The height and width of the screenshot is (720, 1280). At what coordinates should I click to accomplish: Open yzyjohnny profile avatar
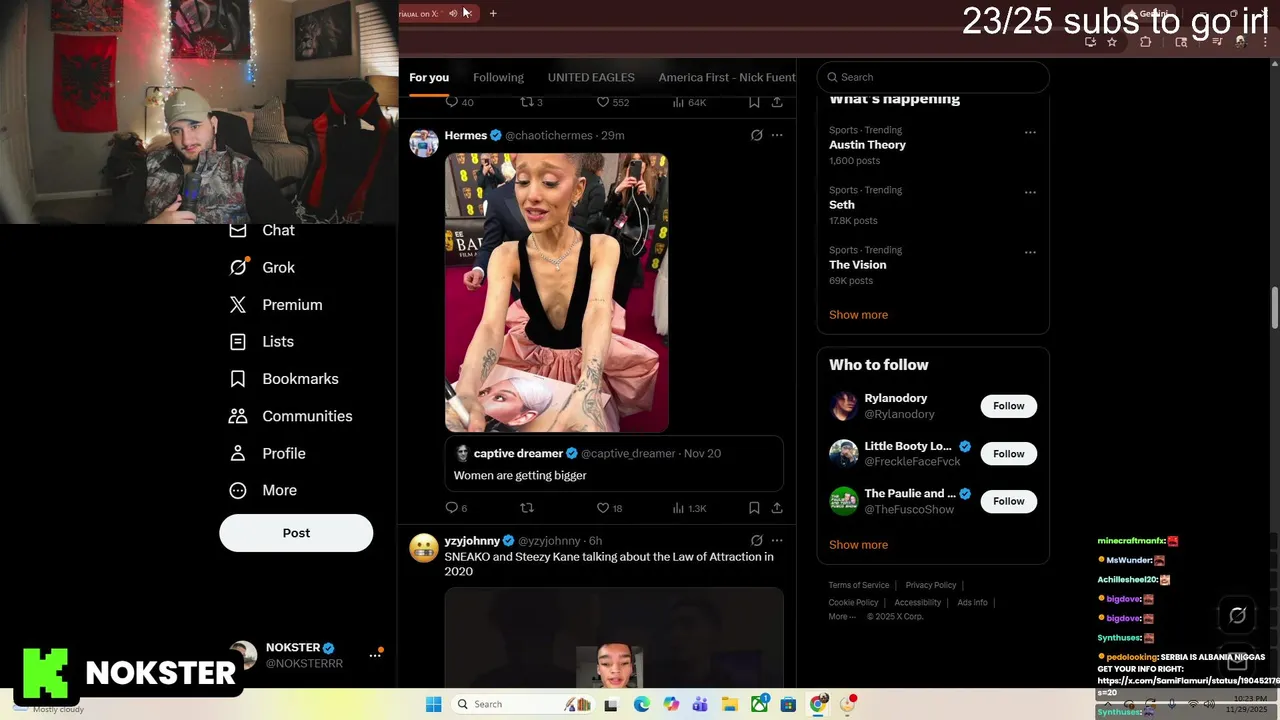click(x=424, y=547)
